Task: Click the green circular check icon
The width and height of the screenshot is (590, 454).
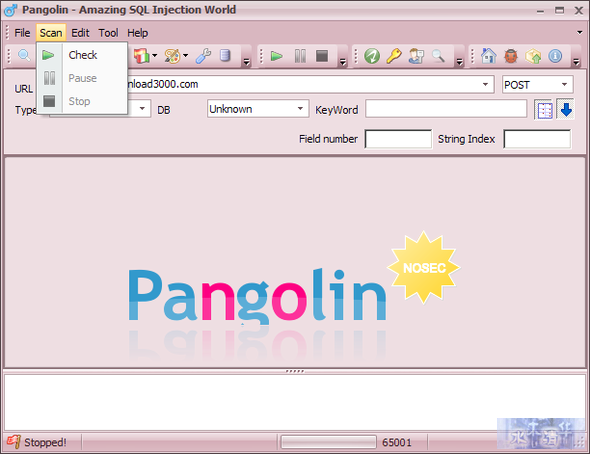Action: coord(372,56)
